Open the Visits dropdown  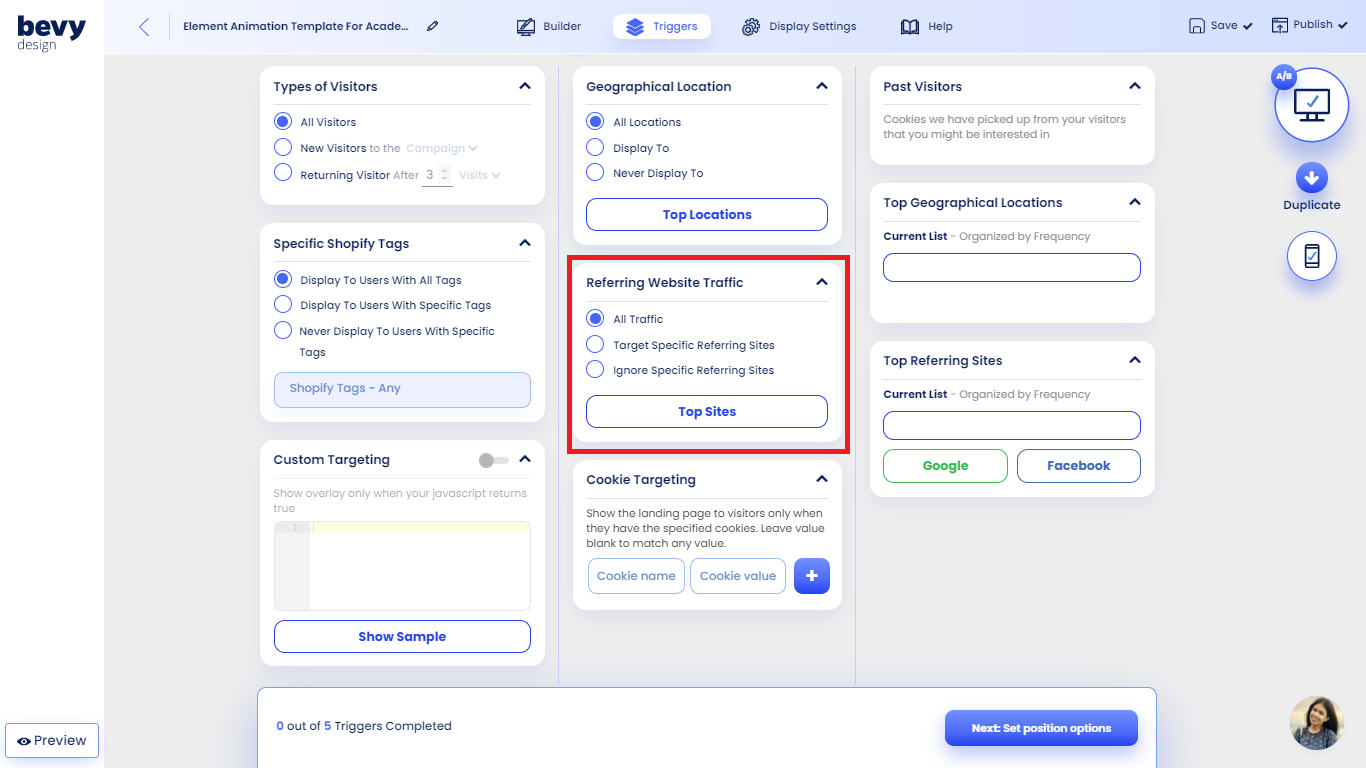click(479, 174)
